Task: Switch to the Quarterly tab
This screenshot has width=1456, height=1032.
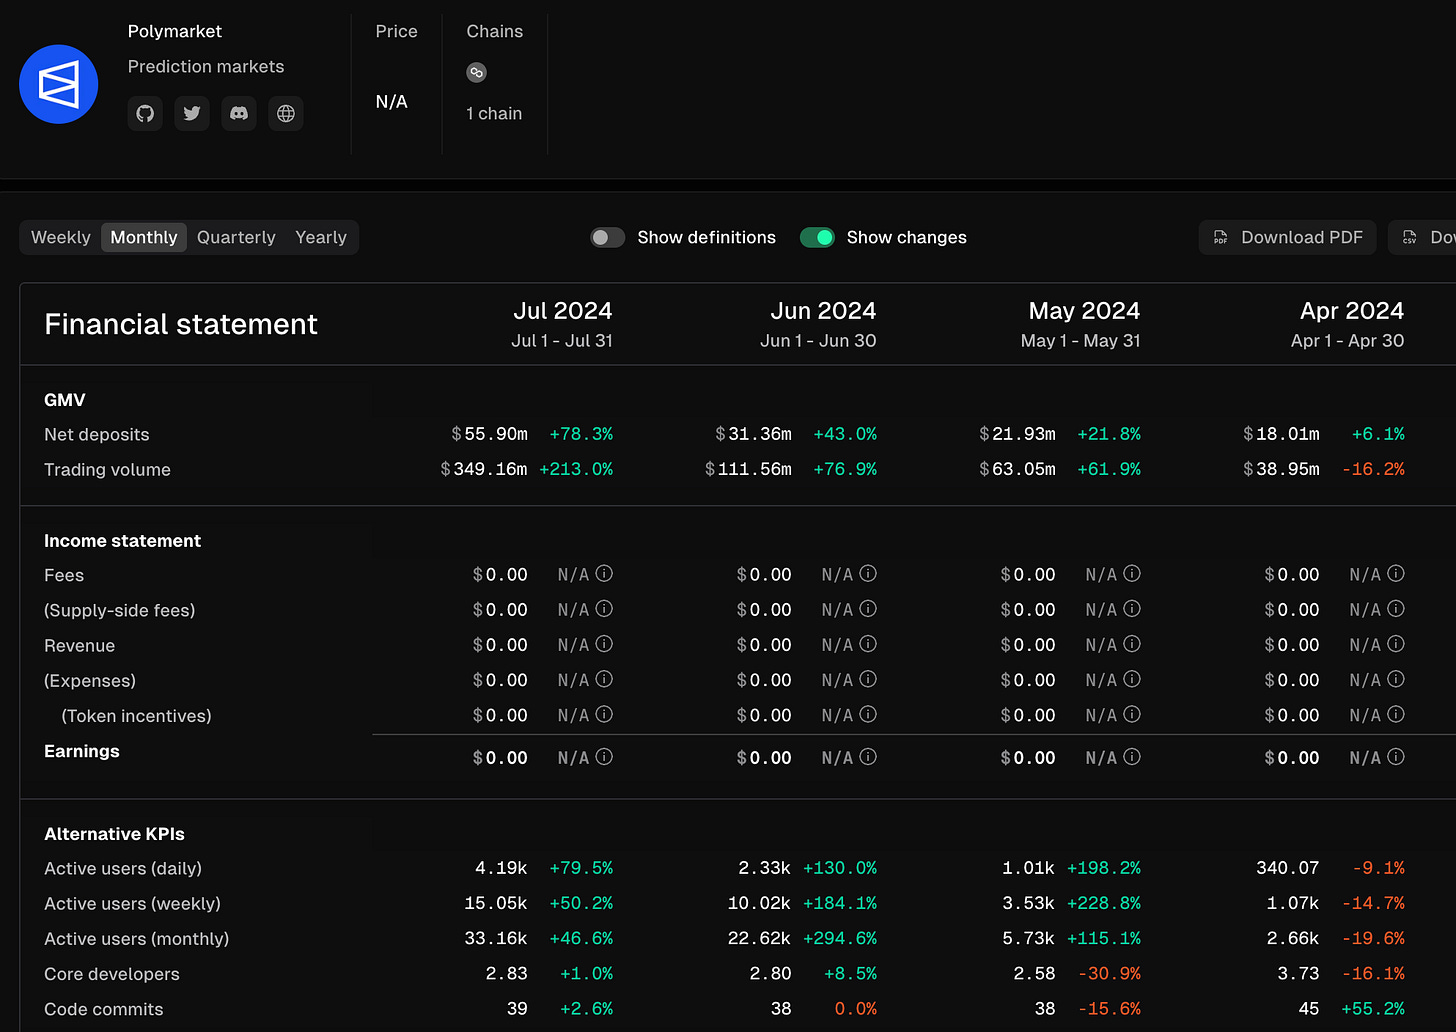Action: click(236, 237)
